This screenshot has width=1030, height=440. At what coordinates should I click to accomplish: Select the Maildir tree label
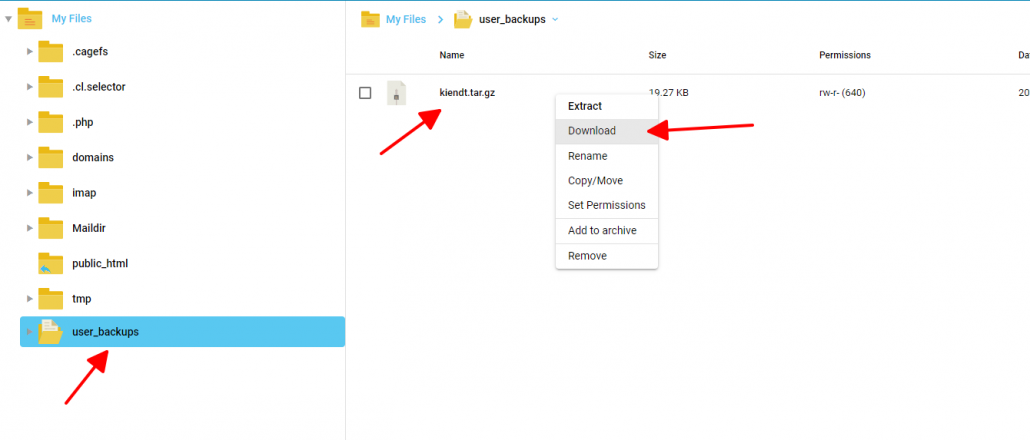pos(89,228)
